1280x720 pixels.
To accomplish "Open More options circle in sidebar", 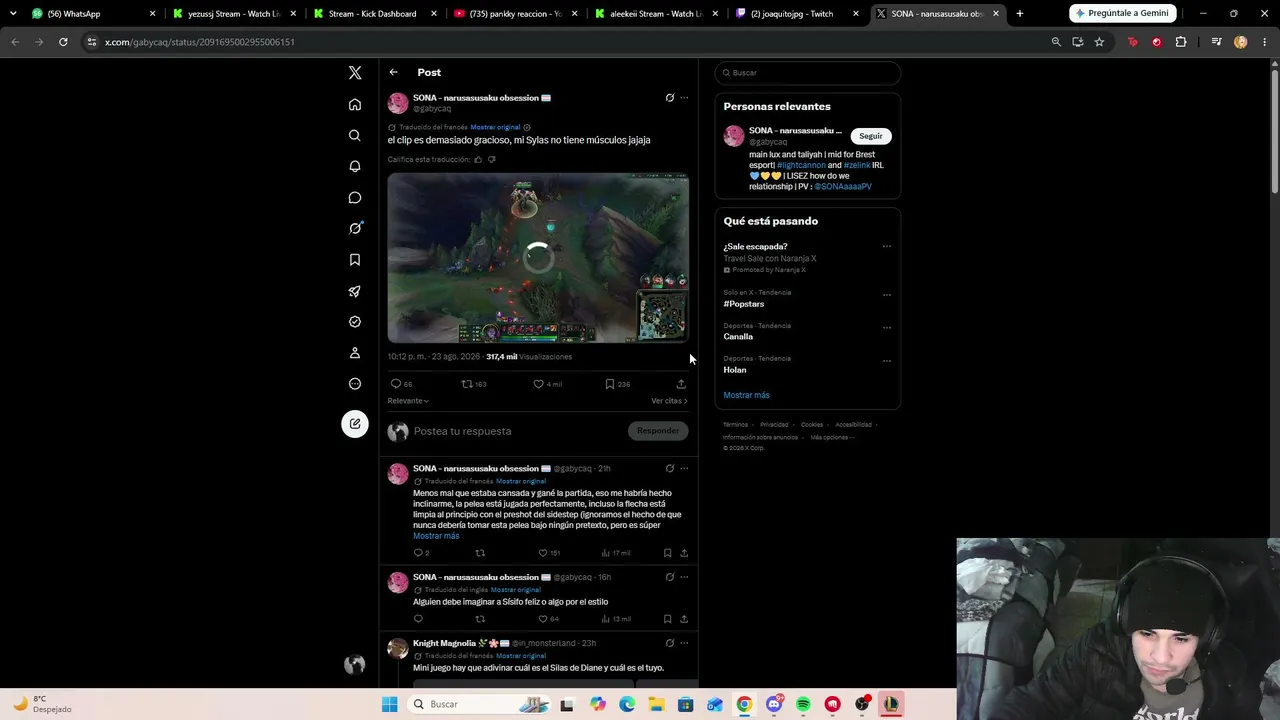I will pyautogui.click(x=355, y=384).
